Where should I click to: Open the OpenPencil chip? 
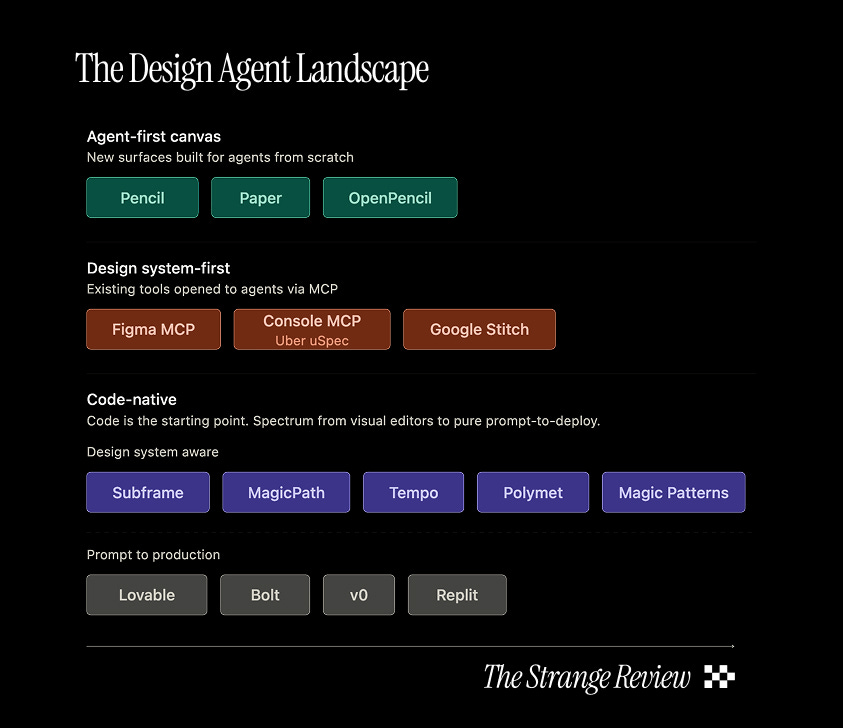pyautogui.click(x=390, y=197)
